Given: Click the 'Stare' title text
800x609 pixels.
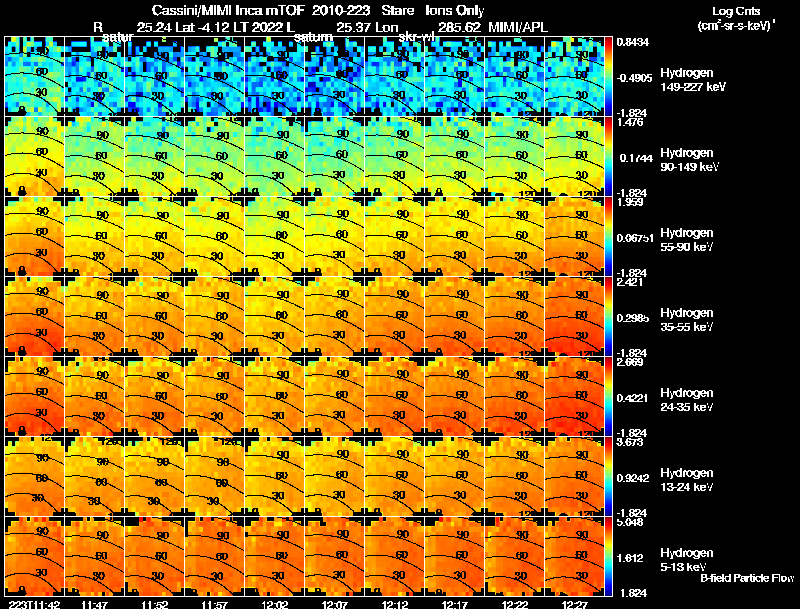Looking at the screenshot, I should coord(397,11).
